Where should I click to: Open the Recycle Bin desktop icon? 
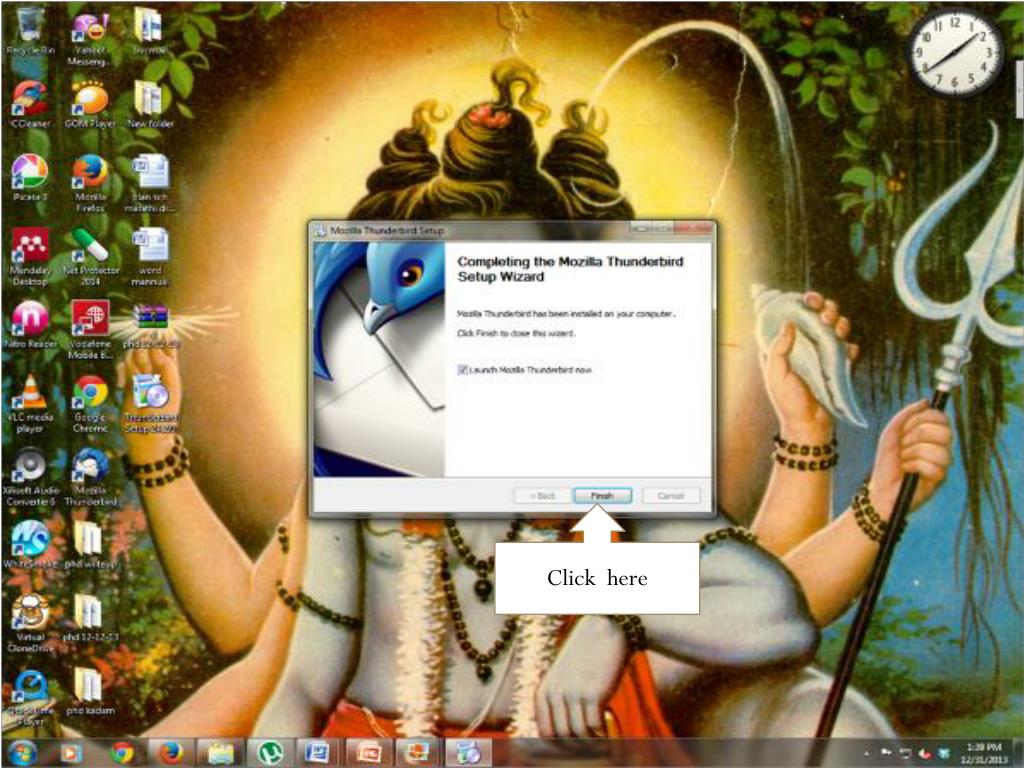[30, 31]
